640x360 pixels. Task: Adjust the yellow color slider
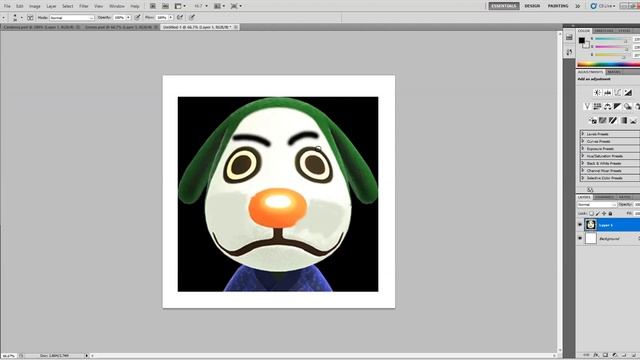click(x=611, y=55)
